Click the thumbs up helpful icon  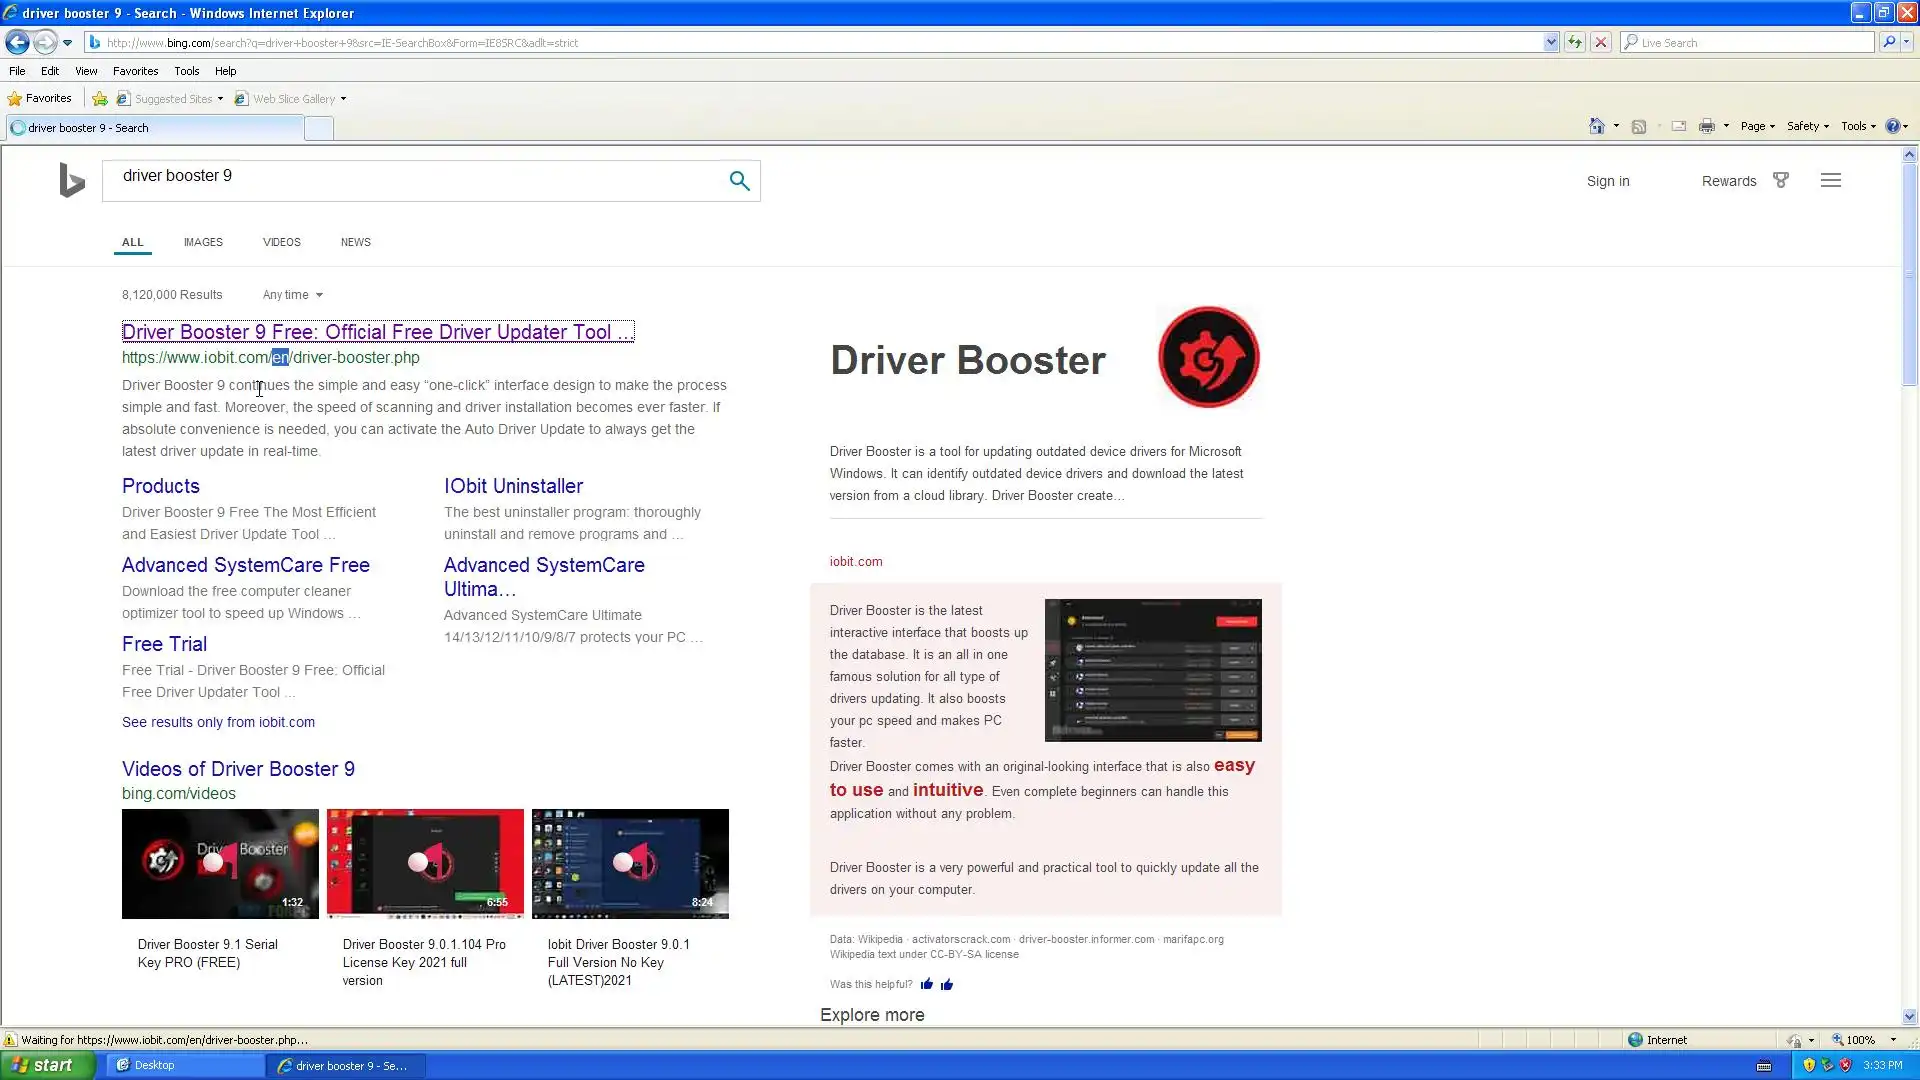point(927,984)
